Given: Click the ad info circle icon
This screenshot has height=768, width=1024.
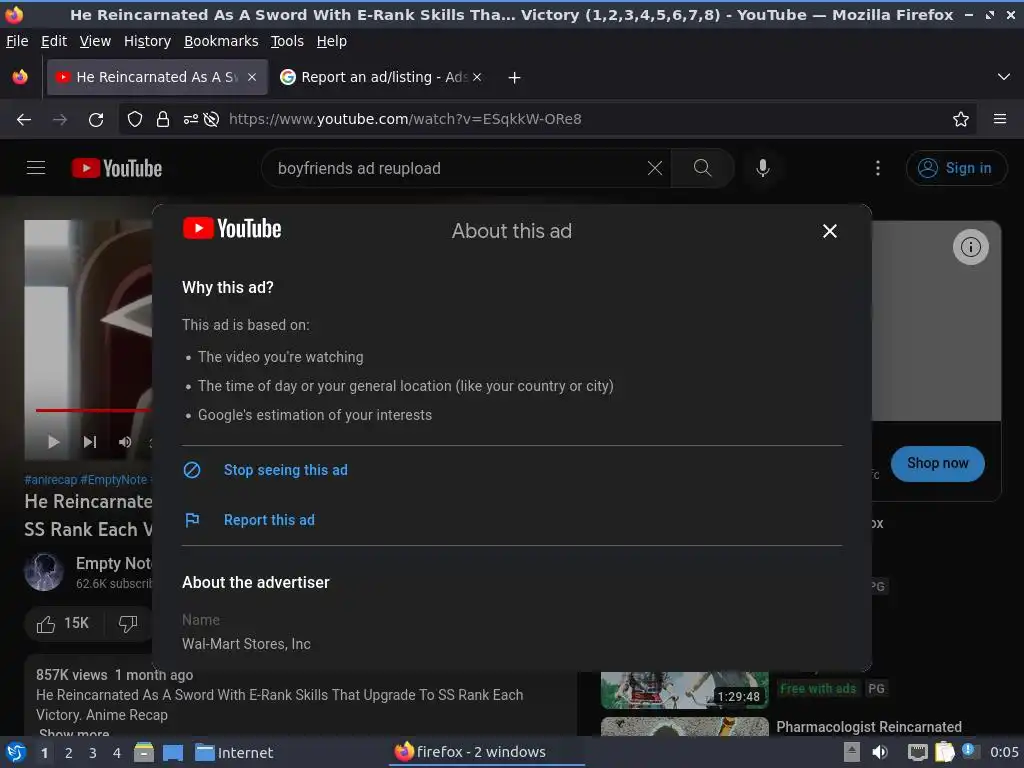Looking at the screenshot, I should tap(970, 247).
